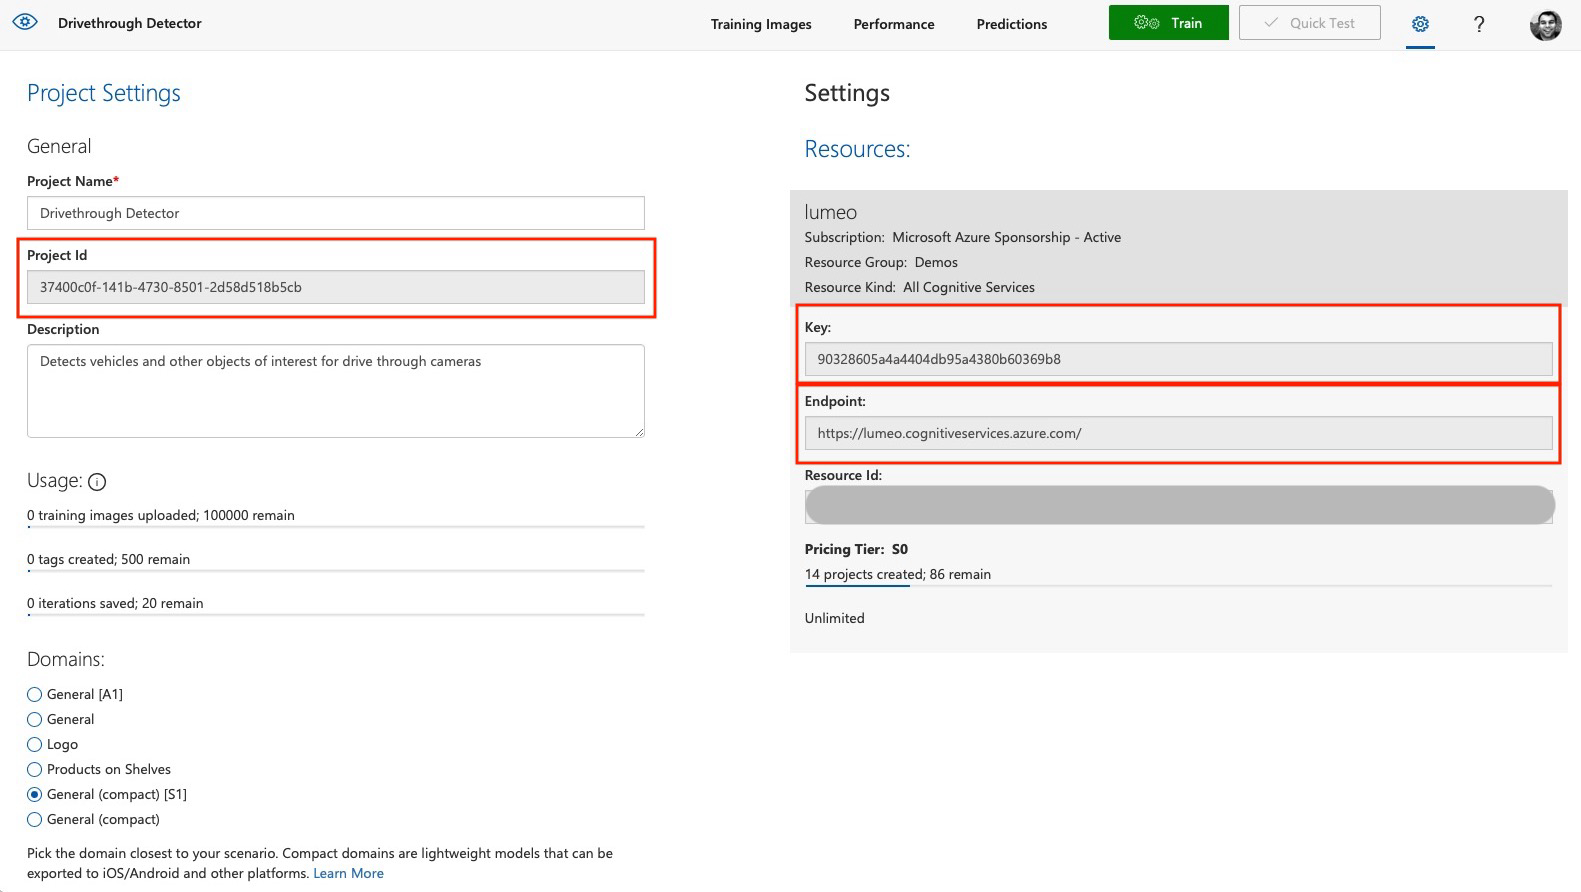Follow the Learn More link
Screen dimensions: 1581x892
pyautogui.click(x=348, y=873)
